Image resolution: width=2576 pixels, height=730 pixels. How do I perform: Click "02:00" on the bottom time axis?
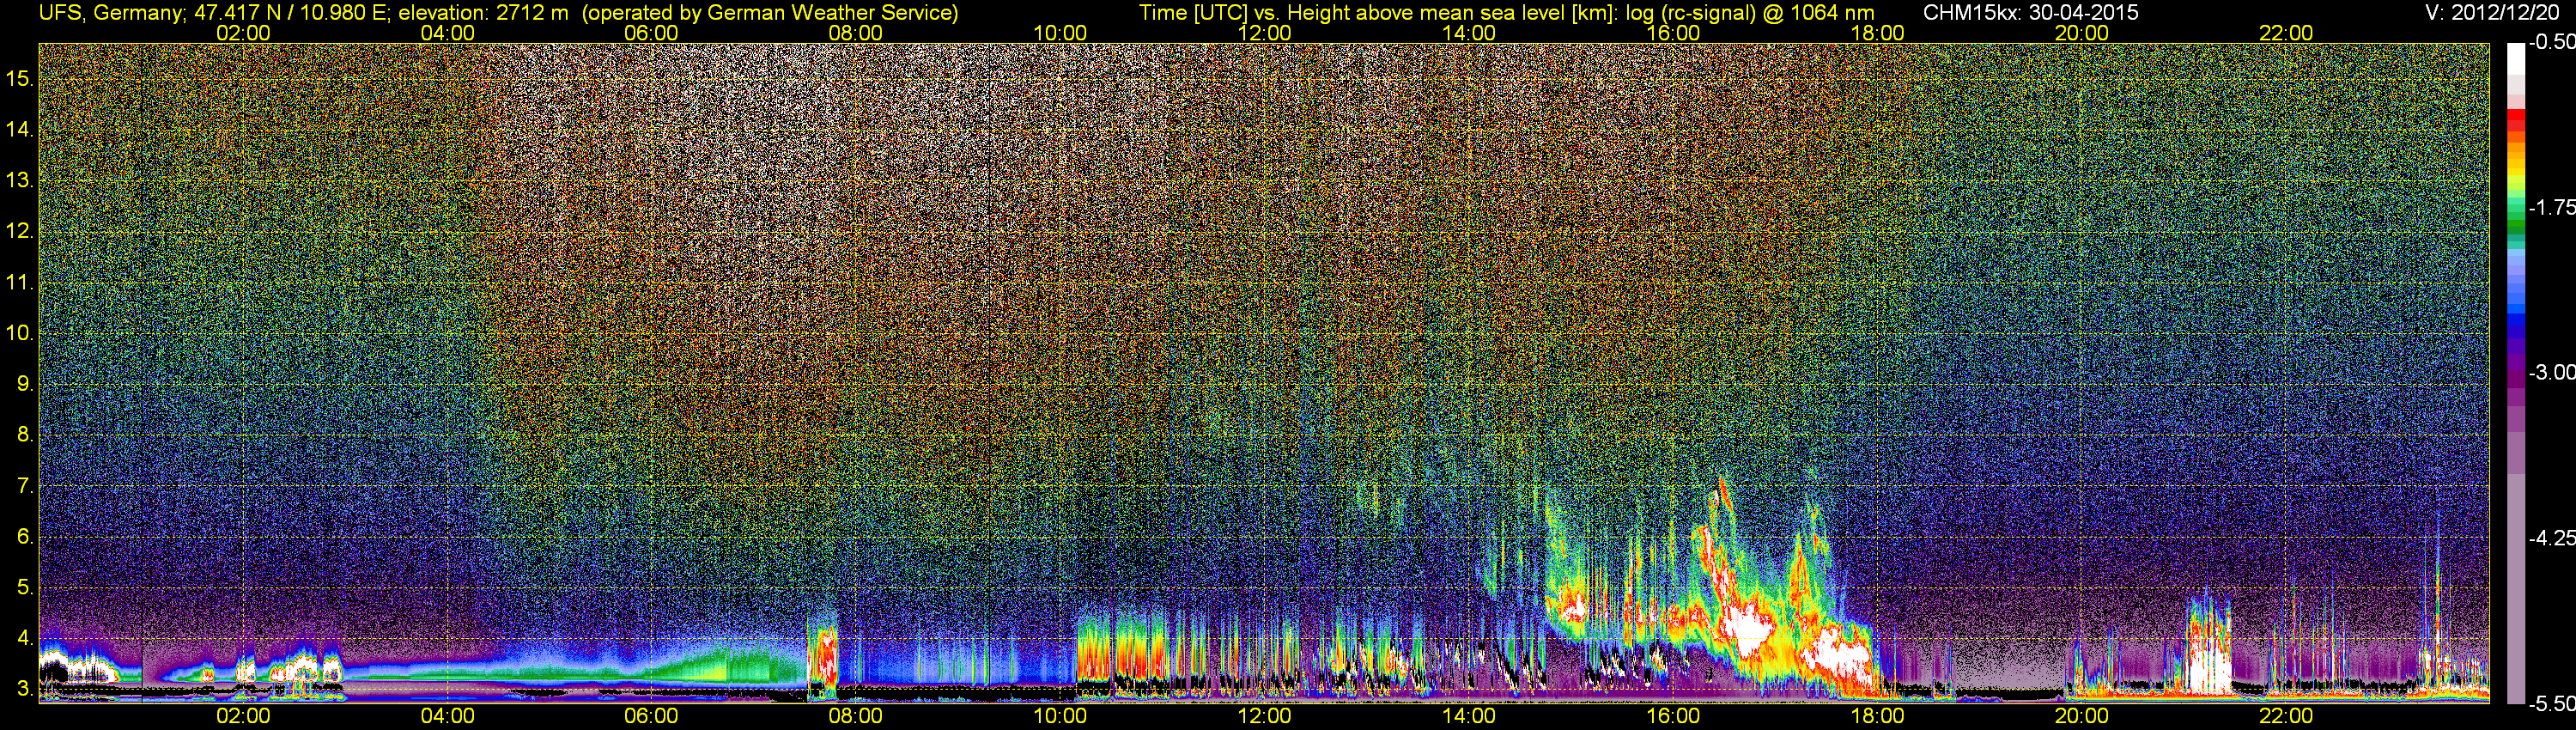point(243,716)
